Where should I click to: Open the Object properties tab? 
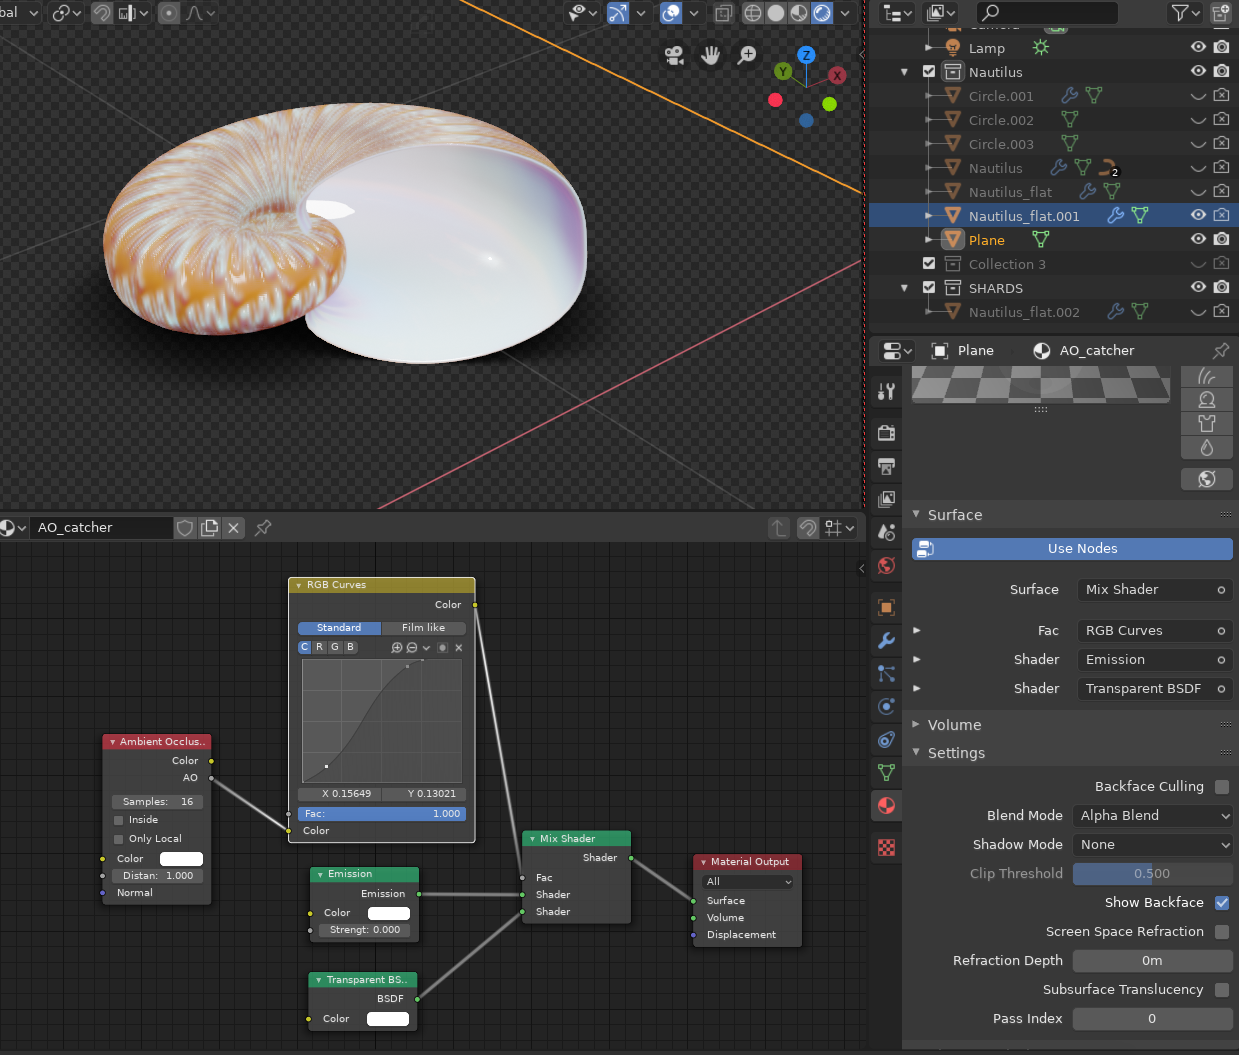(x=886, y=607)
